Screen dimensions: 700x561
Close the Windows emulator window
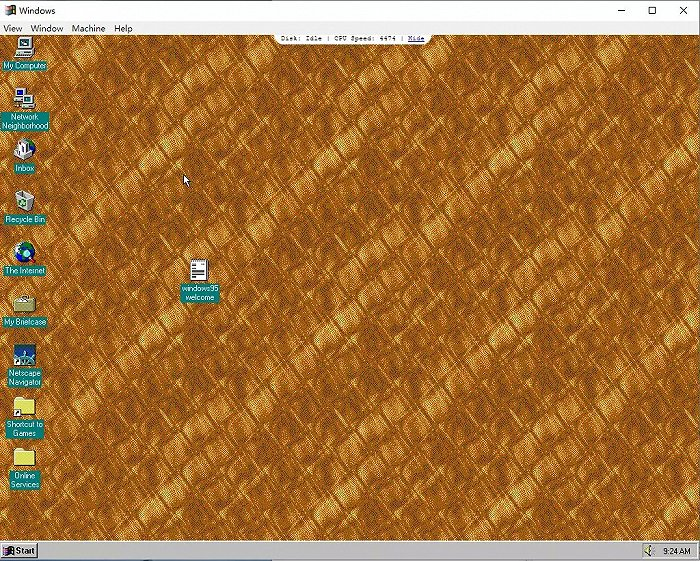(x=683, y=10)
